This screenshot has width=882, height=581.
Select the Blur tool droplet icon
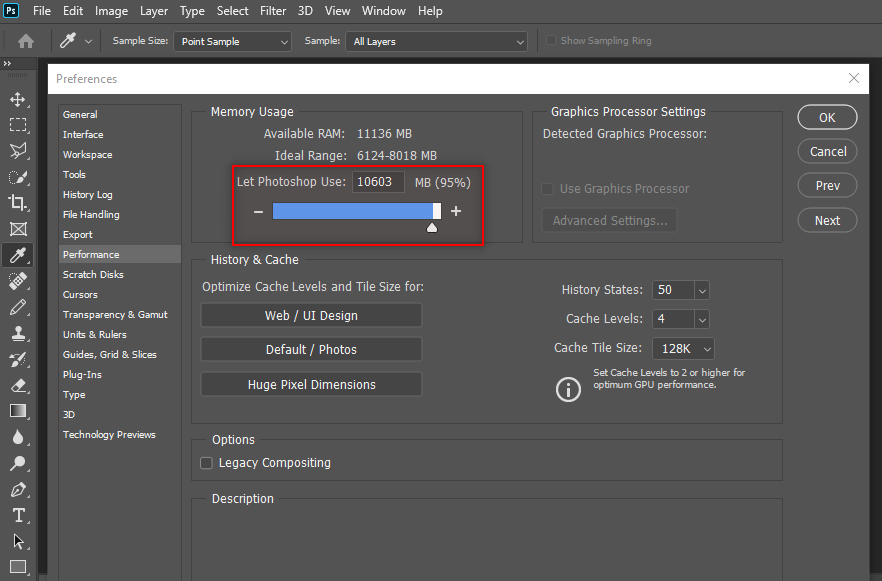click(17, 437)
